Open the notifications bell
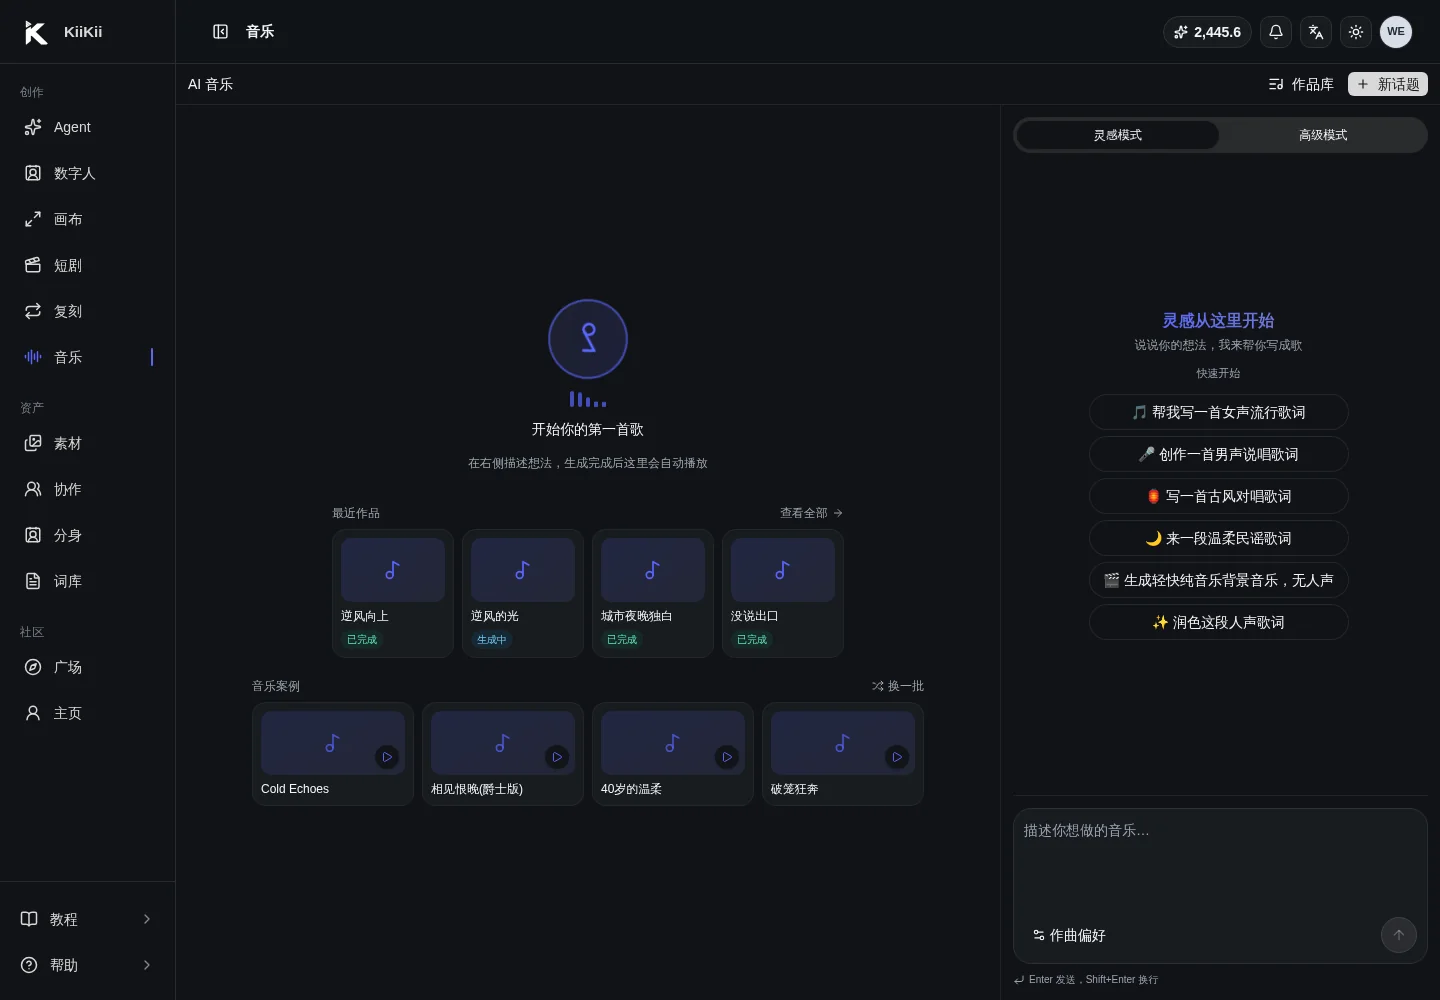 (1276, 32)
